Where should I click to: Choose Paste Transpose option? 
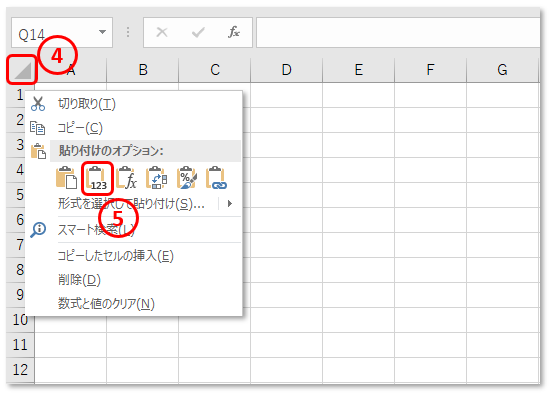(156, 178)
